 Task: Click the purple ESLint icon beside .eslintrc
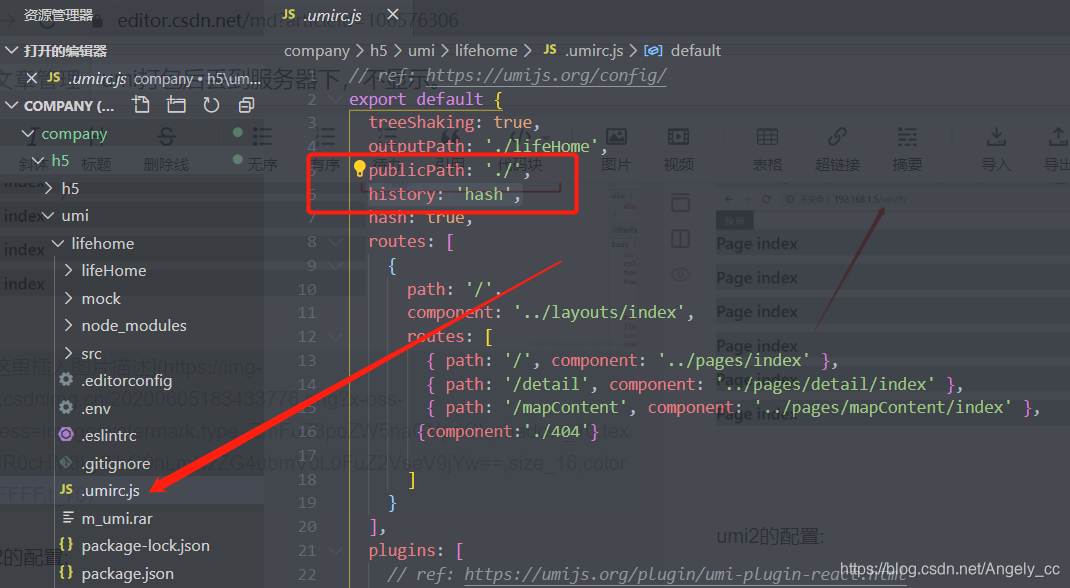click(x=66, y=435)
